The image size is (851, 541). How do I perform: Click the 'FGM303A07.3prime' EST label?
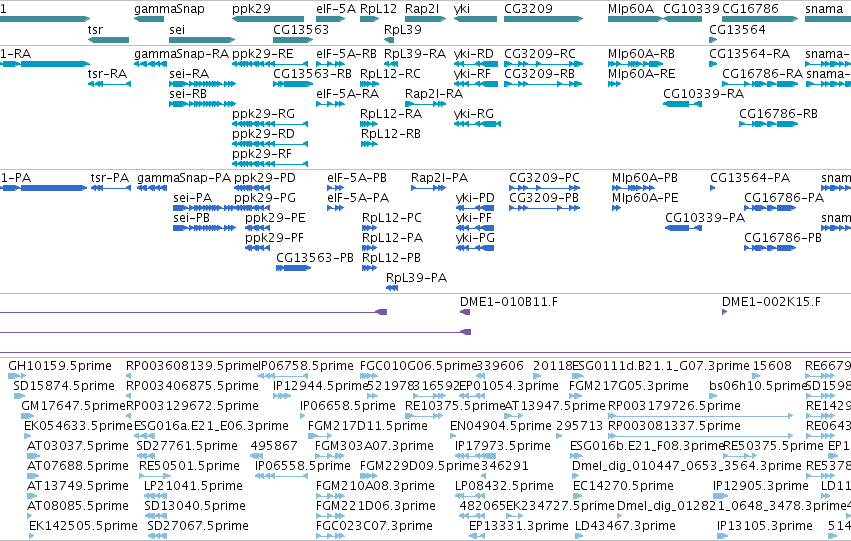374,447
